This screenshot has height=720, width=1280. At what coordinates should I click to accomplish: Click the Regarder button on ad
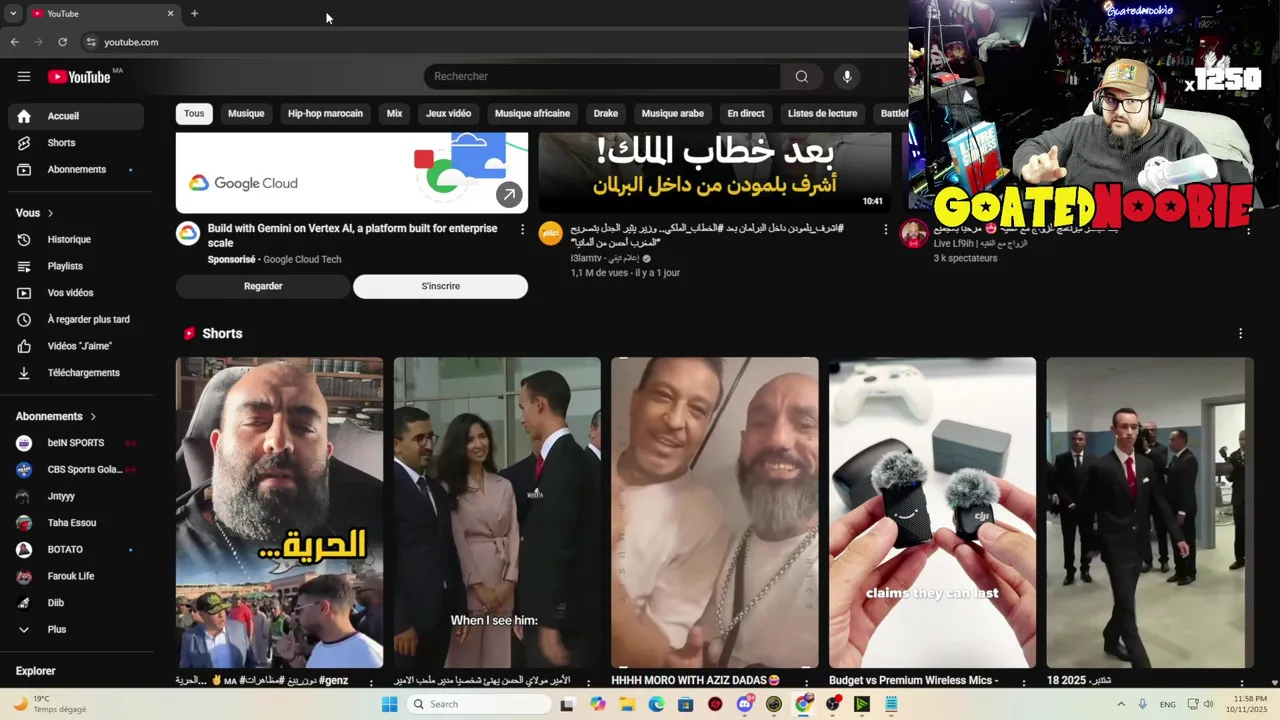(263, 286)
